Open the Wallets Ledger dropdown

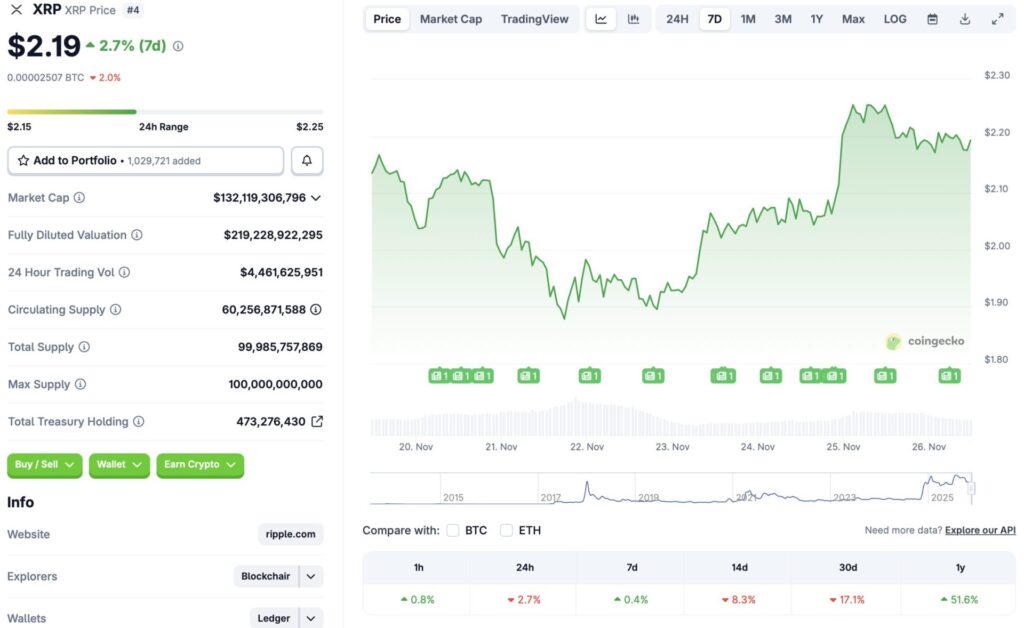click(286, 617)
